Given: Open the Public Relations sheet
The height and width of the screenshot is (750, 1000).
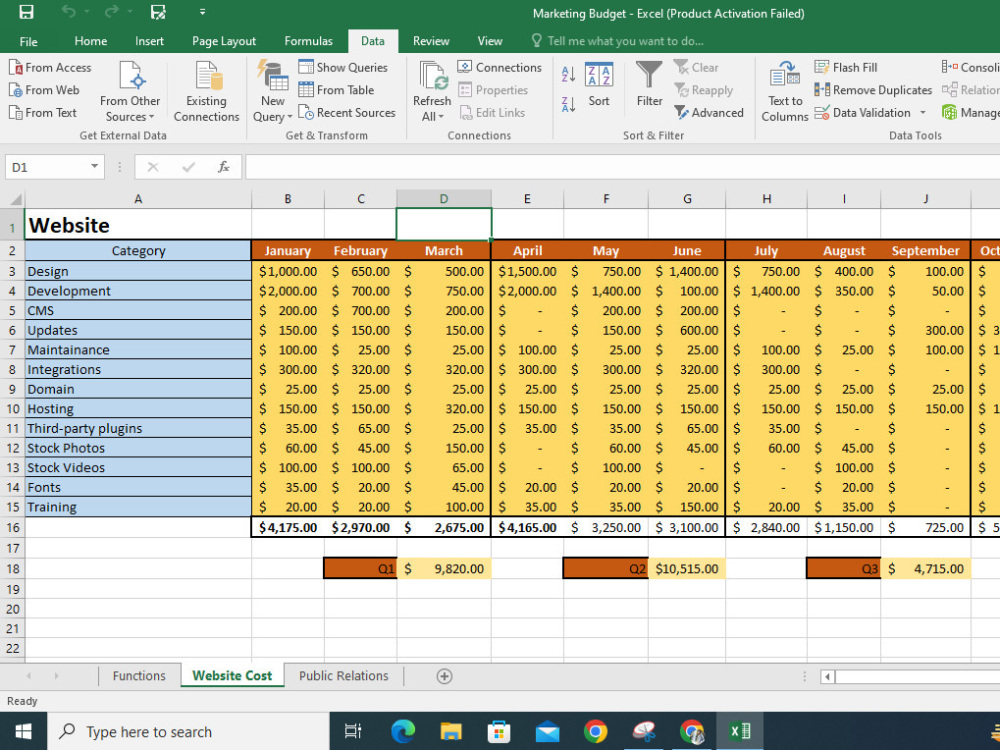Looking at the screenshot, I should (343, 676).
